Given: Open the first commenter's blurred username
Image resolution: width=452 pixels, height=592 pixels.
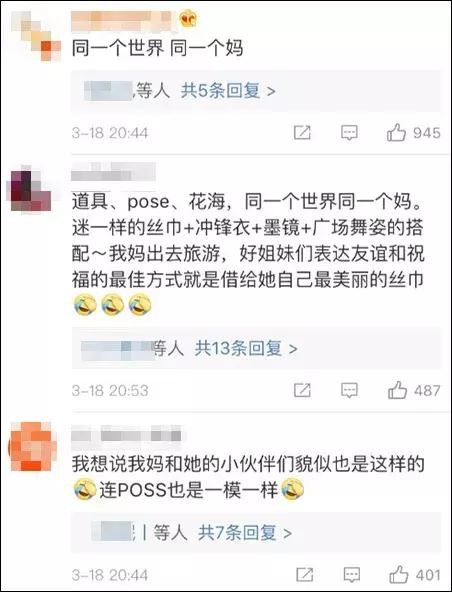Looking at the screenshot, I should [x=123, y=21].
